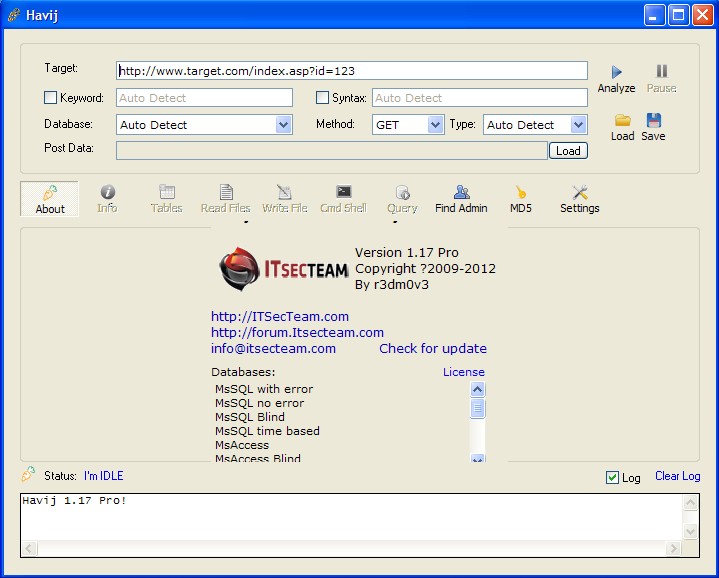Open project with the Load folder icon
Screen dimensions: 719x578
tap(623, 120)
